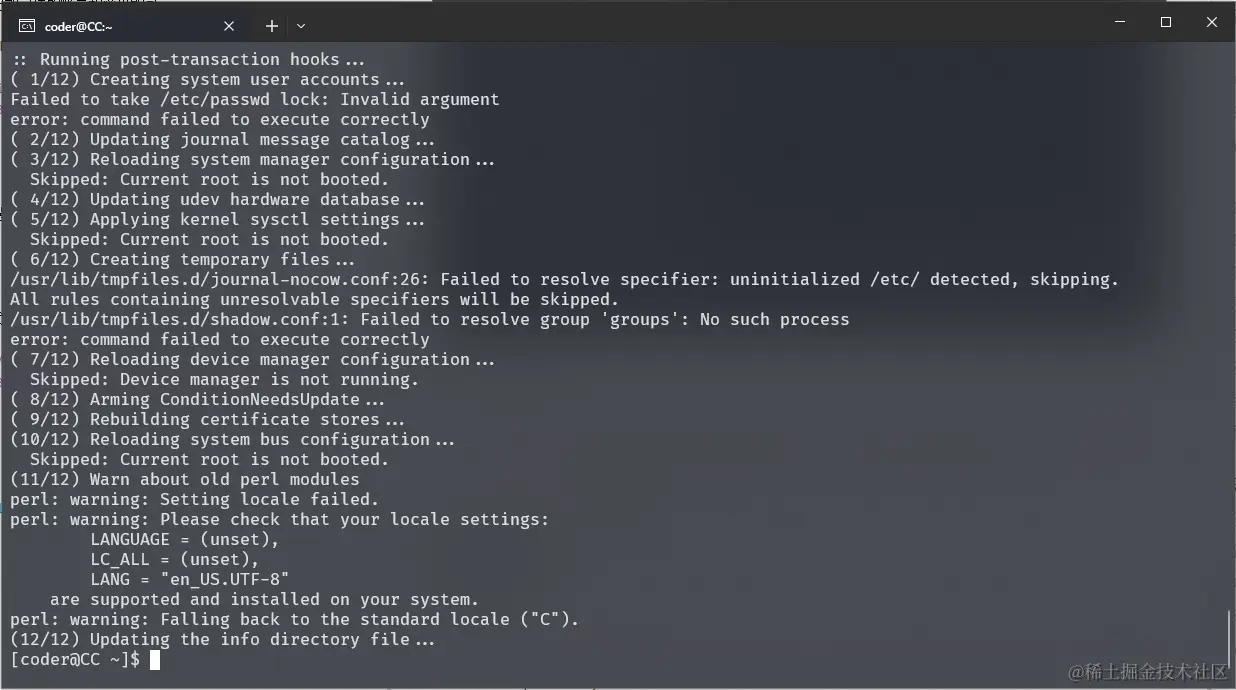Click the block cursor at the prompt
1236x690 pixels.
[155, 660]
